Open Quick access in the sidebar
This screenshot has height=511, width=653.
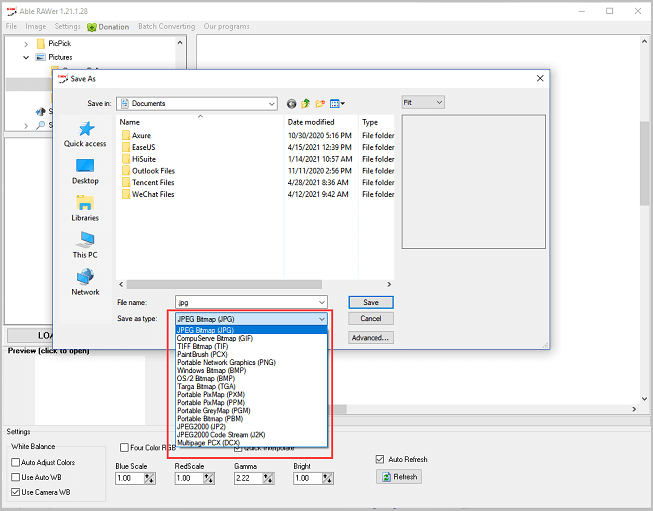[85, 134]
